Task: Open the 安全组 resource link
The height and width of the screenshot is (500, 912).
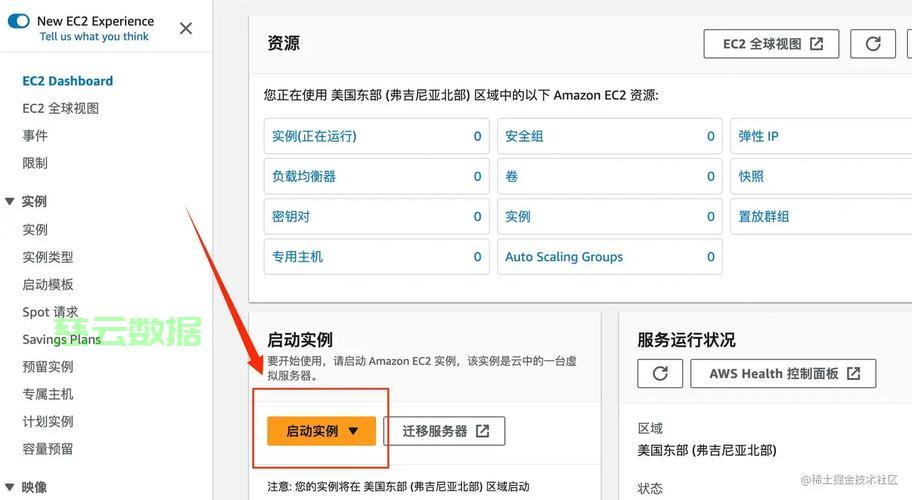Action: click(524, 136)
